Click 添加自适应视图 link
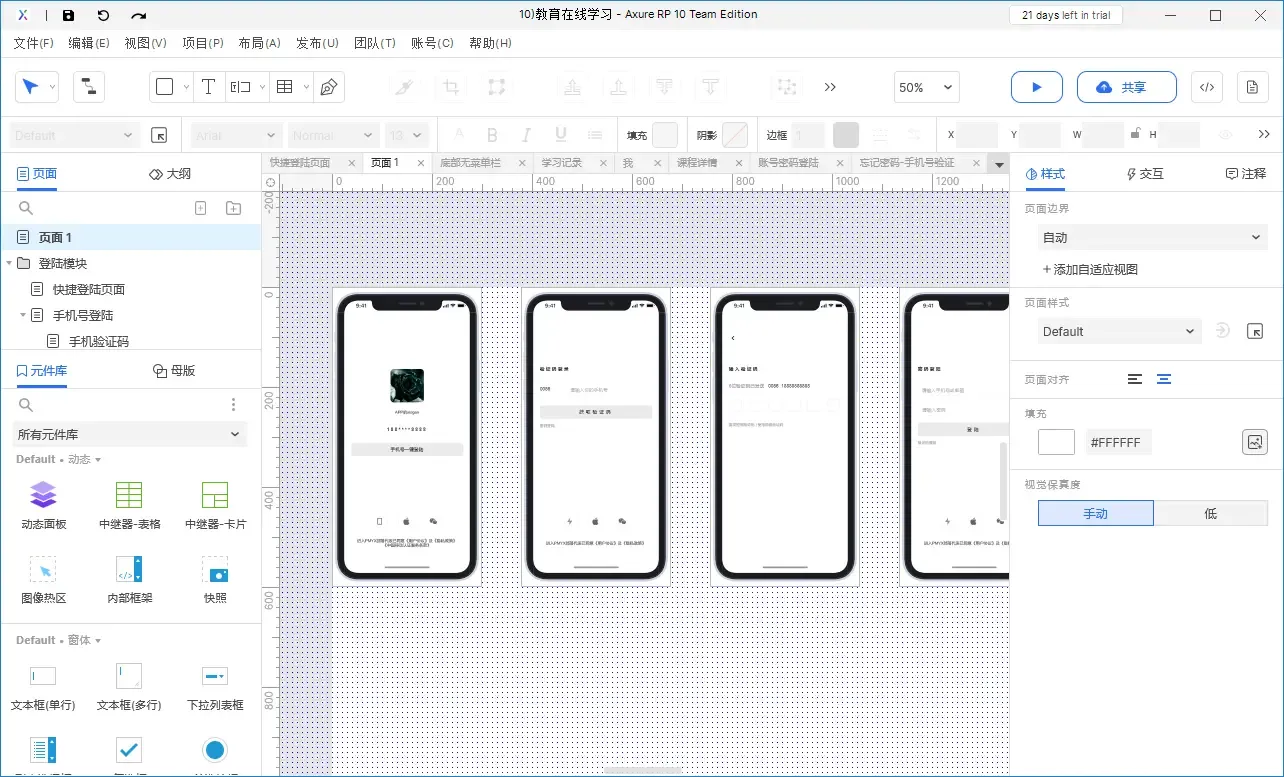This screenshot has height=777, width=1284. point(1090,269)
